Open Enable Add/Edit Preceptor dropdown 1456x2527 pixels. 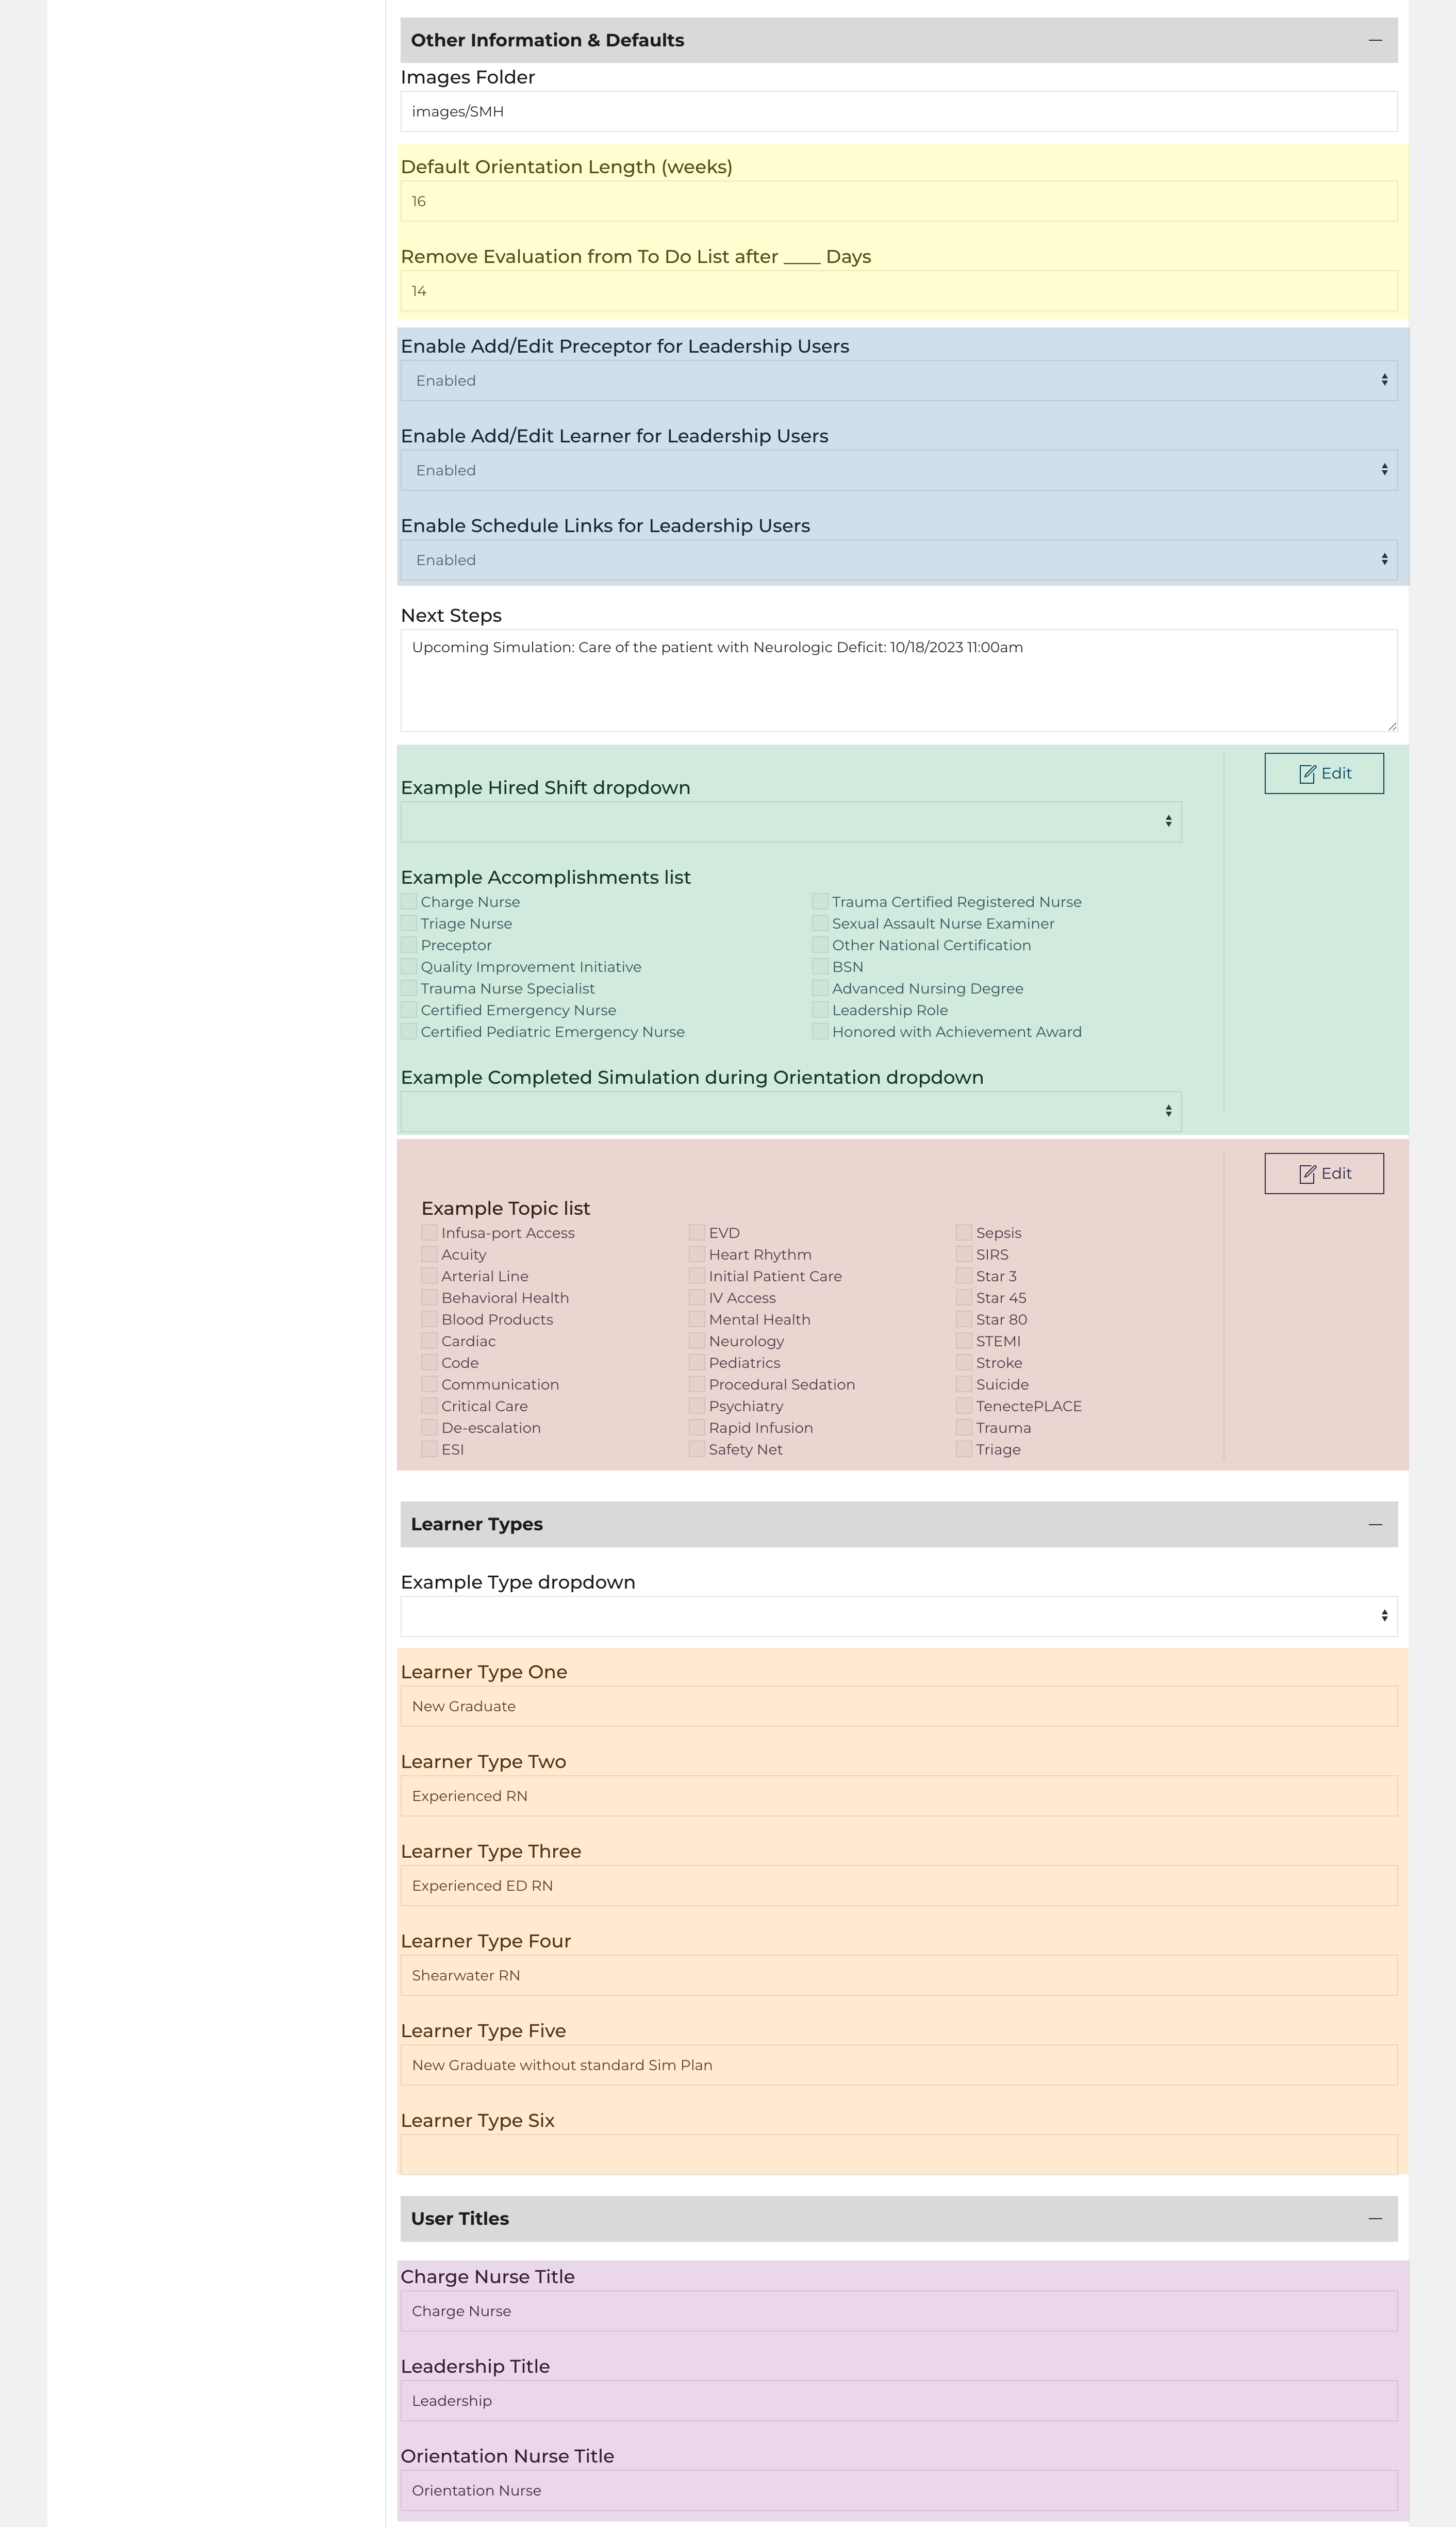click(x=898, y=380)
